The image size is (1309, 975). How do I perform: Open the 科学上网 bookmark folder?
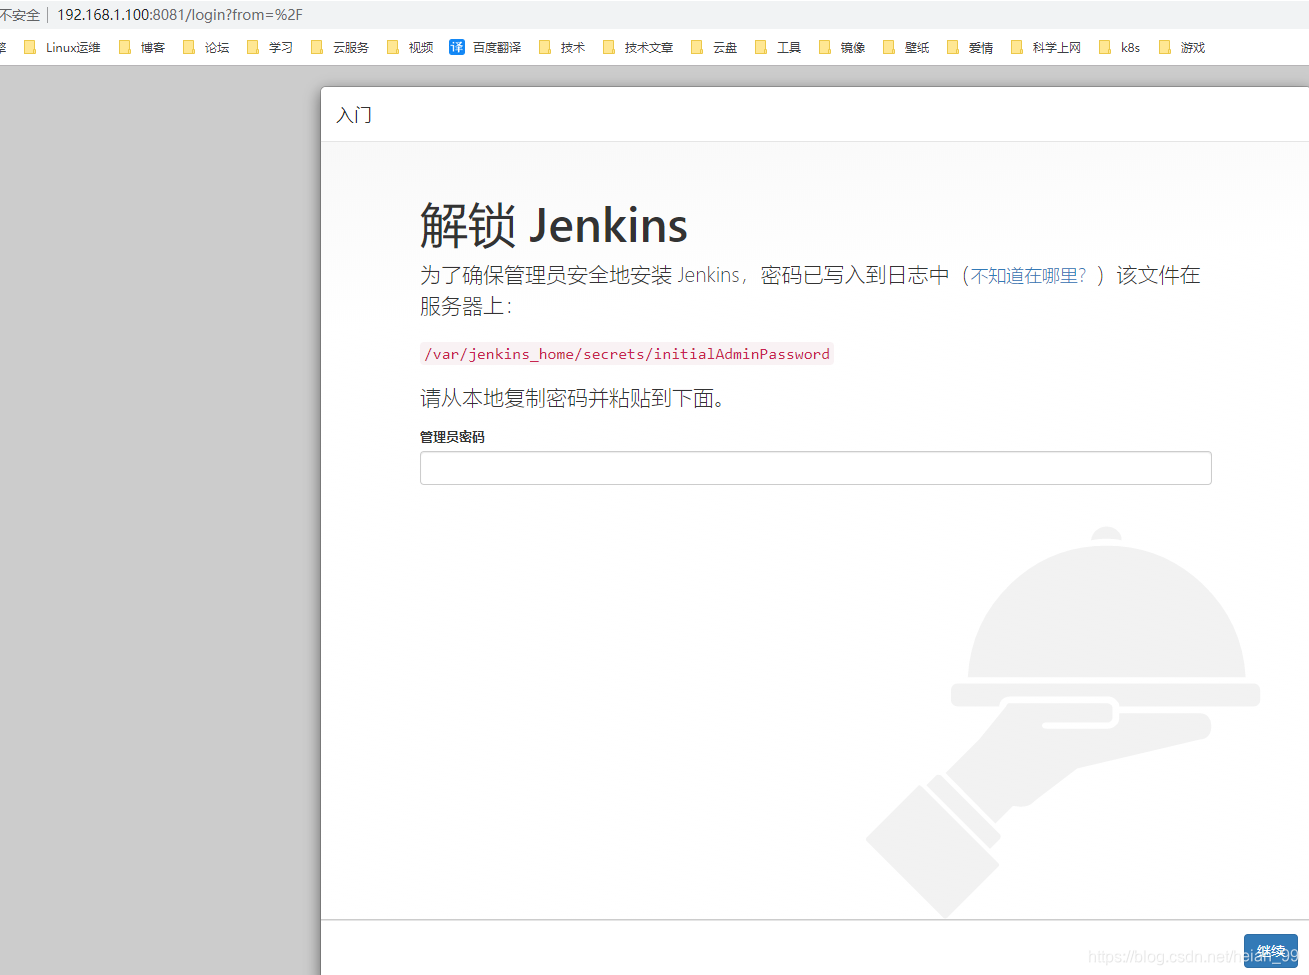[x=1046, y=47]
